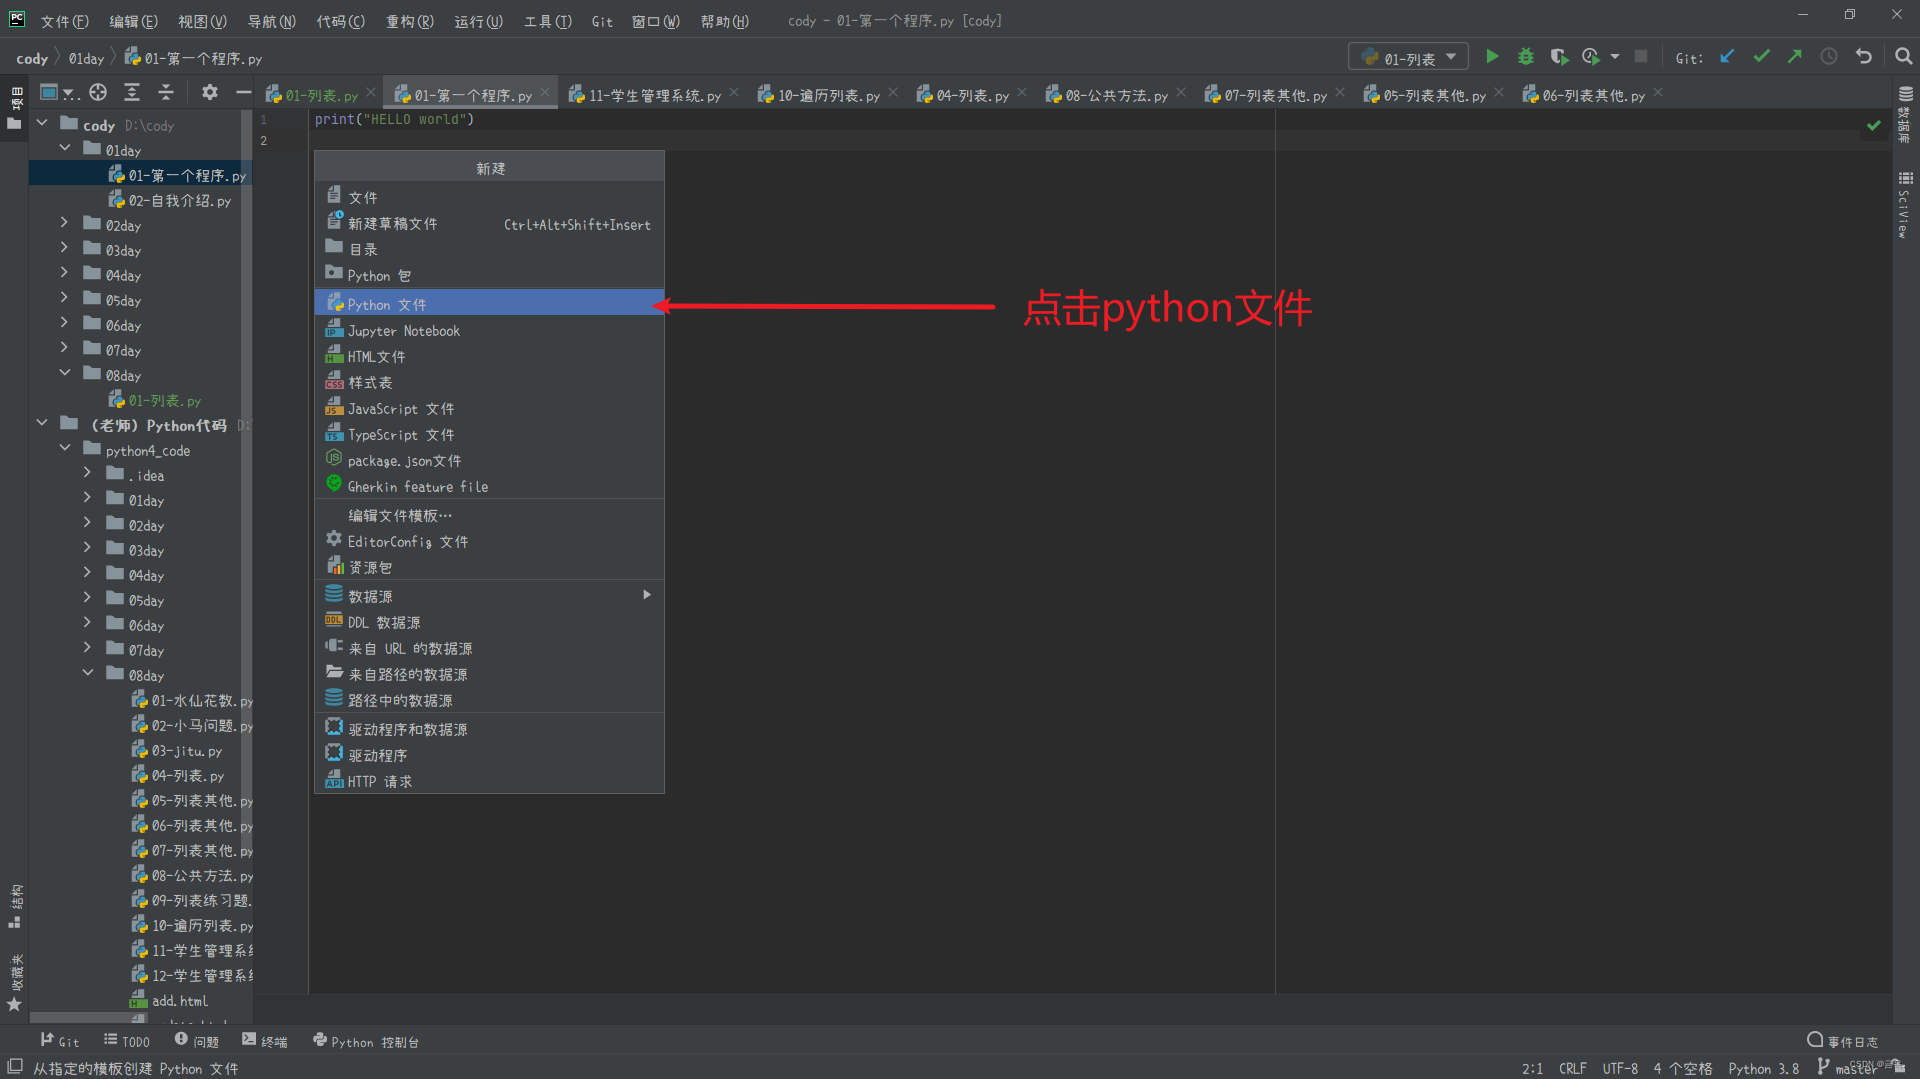This screenshot has width=1920, height=1079.
Task: Open the TODO tool window
Action: pos(127,1041)
